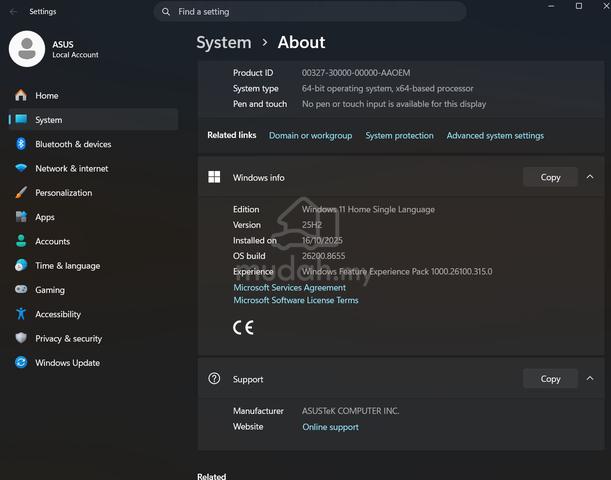Select Bluetooth & devices in sidebar
Viewport: 611px width, 480px height.
(x=94, y=144)
